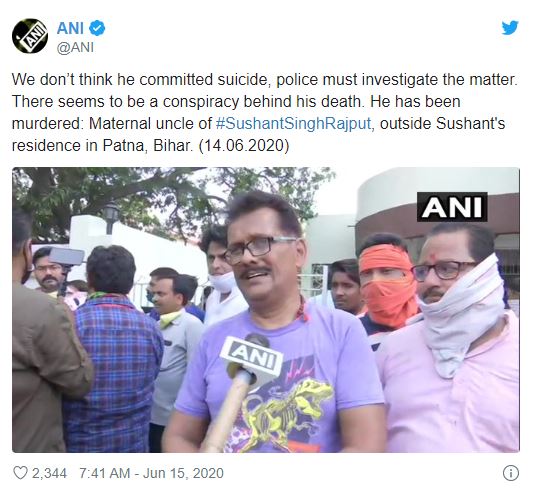This screenshot has width=534, height=490.
Task: Open the @ANI handle link
Action: (x=75, y=48)
